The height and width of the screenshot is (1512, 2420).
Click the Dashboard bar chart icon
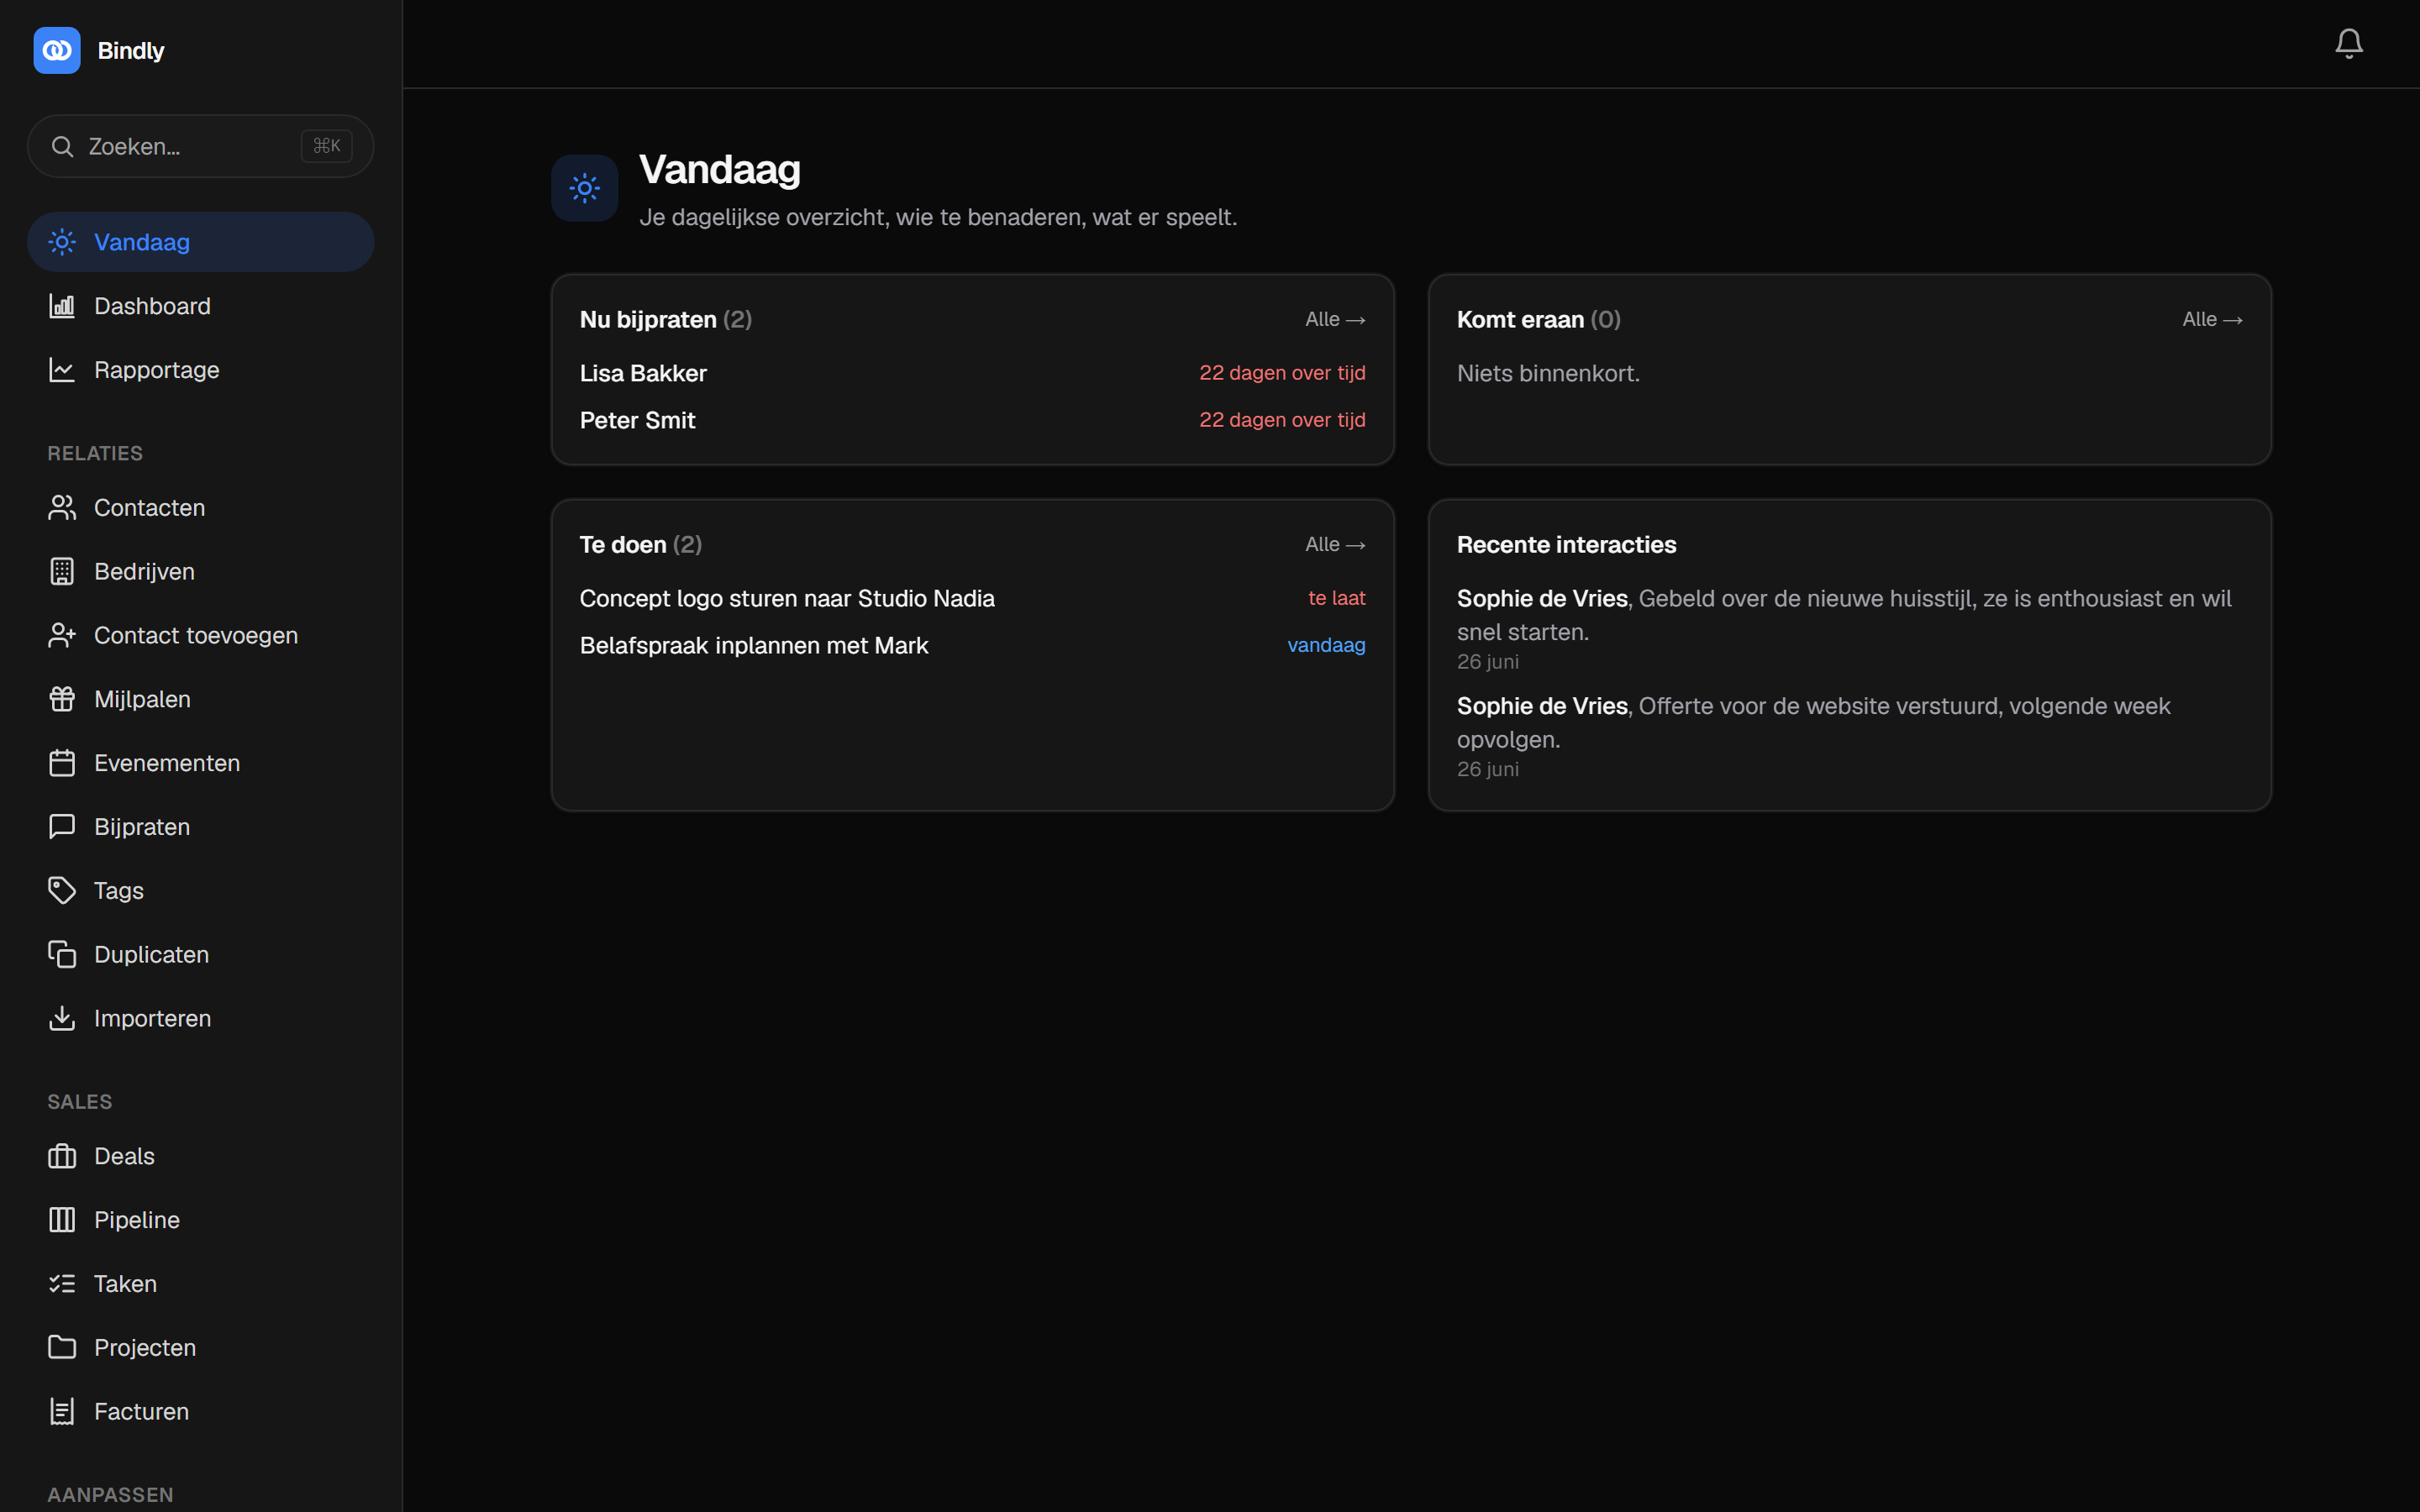(x=62, y=306)
